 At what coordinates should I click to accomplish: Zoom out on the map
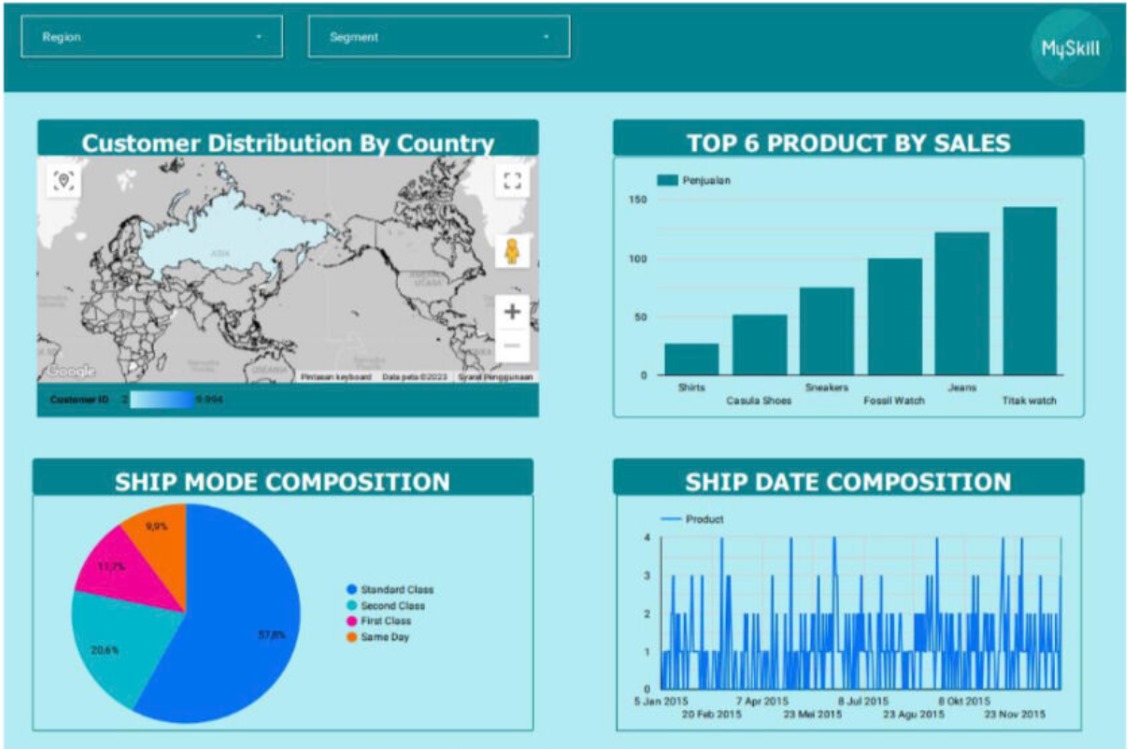click(512, 346)
